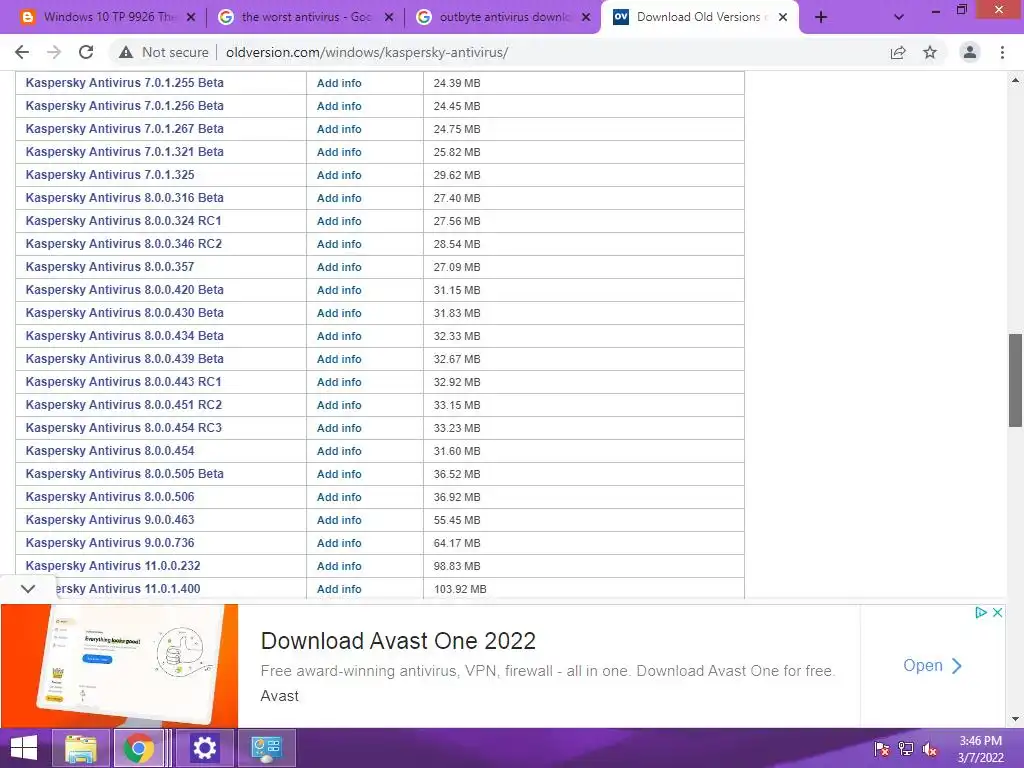Share this page using the share icon
Screen dimensions: 1024x768
click(x=898, y=52)
